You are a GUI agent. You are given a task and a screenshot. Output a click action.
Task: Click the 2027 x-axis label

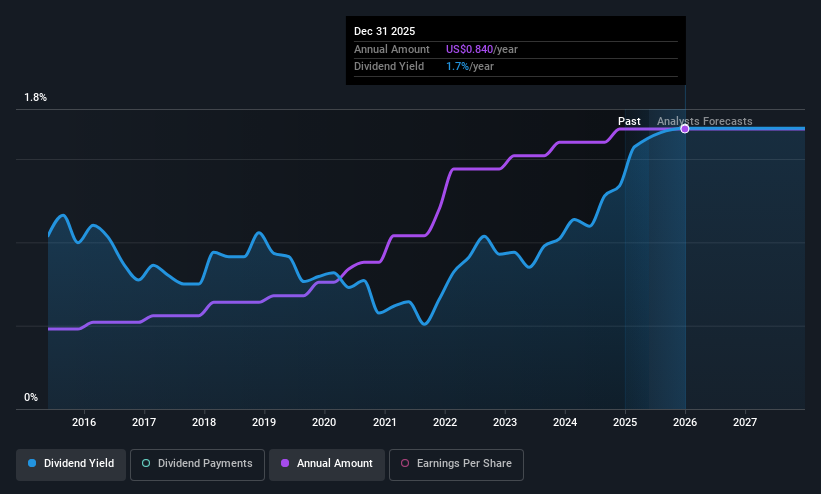[745, 422]
